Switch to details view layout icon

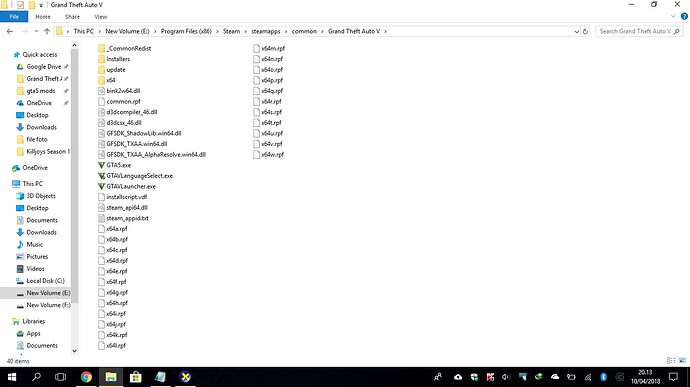(671, 361)
